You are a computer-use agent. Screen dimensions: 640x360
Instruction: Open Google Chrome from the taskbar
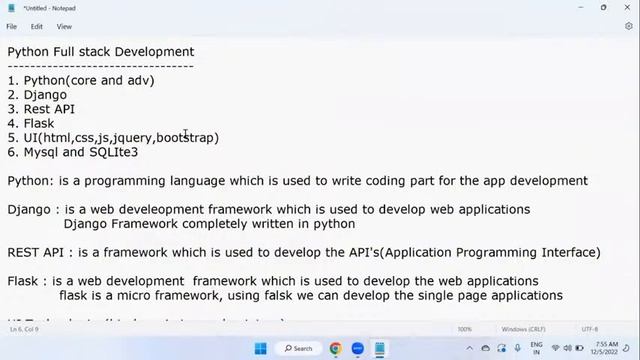click(336, 349)
